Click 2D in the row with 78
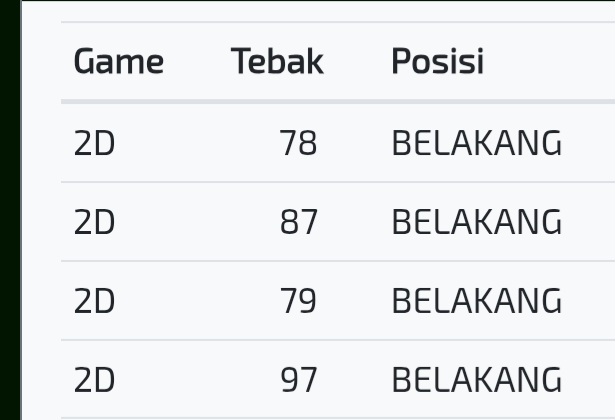The width and height of the screenshot is (615, 420). (95, 144)
